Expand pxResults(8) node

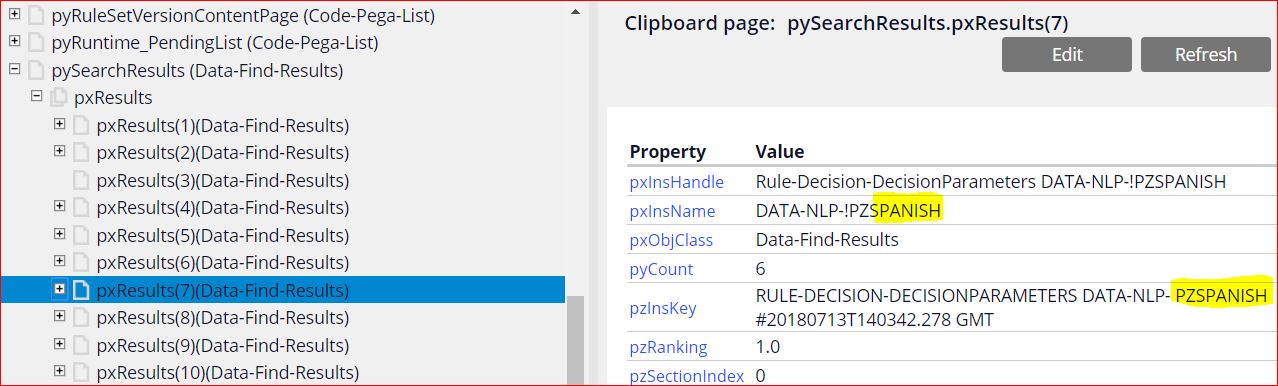tap(59, 317)
